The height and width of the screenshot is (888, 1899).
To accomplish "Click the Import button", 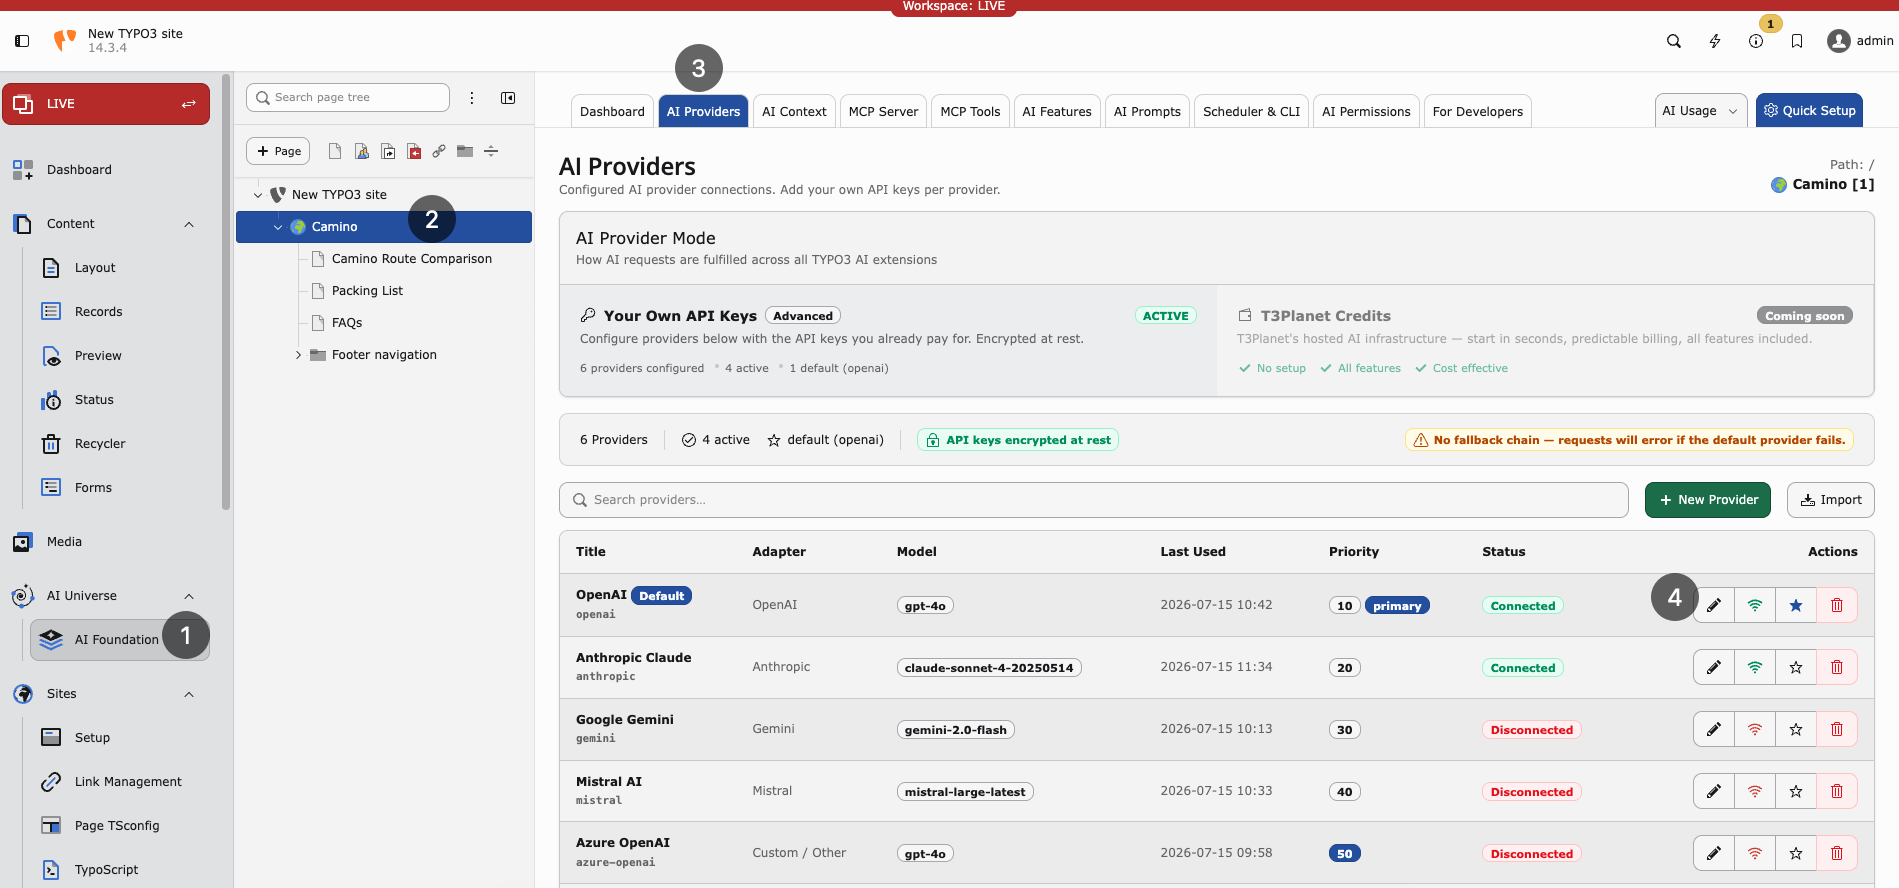I will pos(1831,500).
